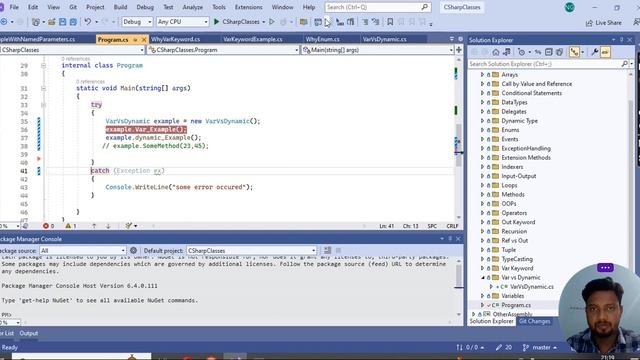Screen dimensions: 640x360
Task: Click the Solution Explorer search magnifier icon
Action: click(x=624, y=64)
